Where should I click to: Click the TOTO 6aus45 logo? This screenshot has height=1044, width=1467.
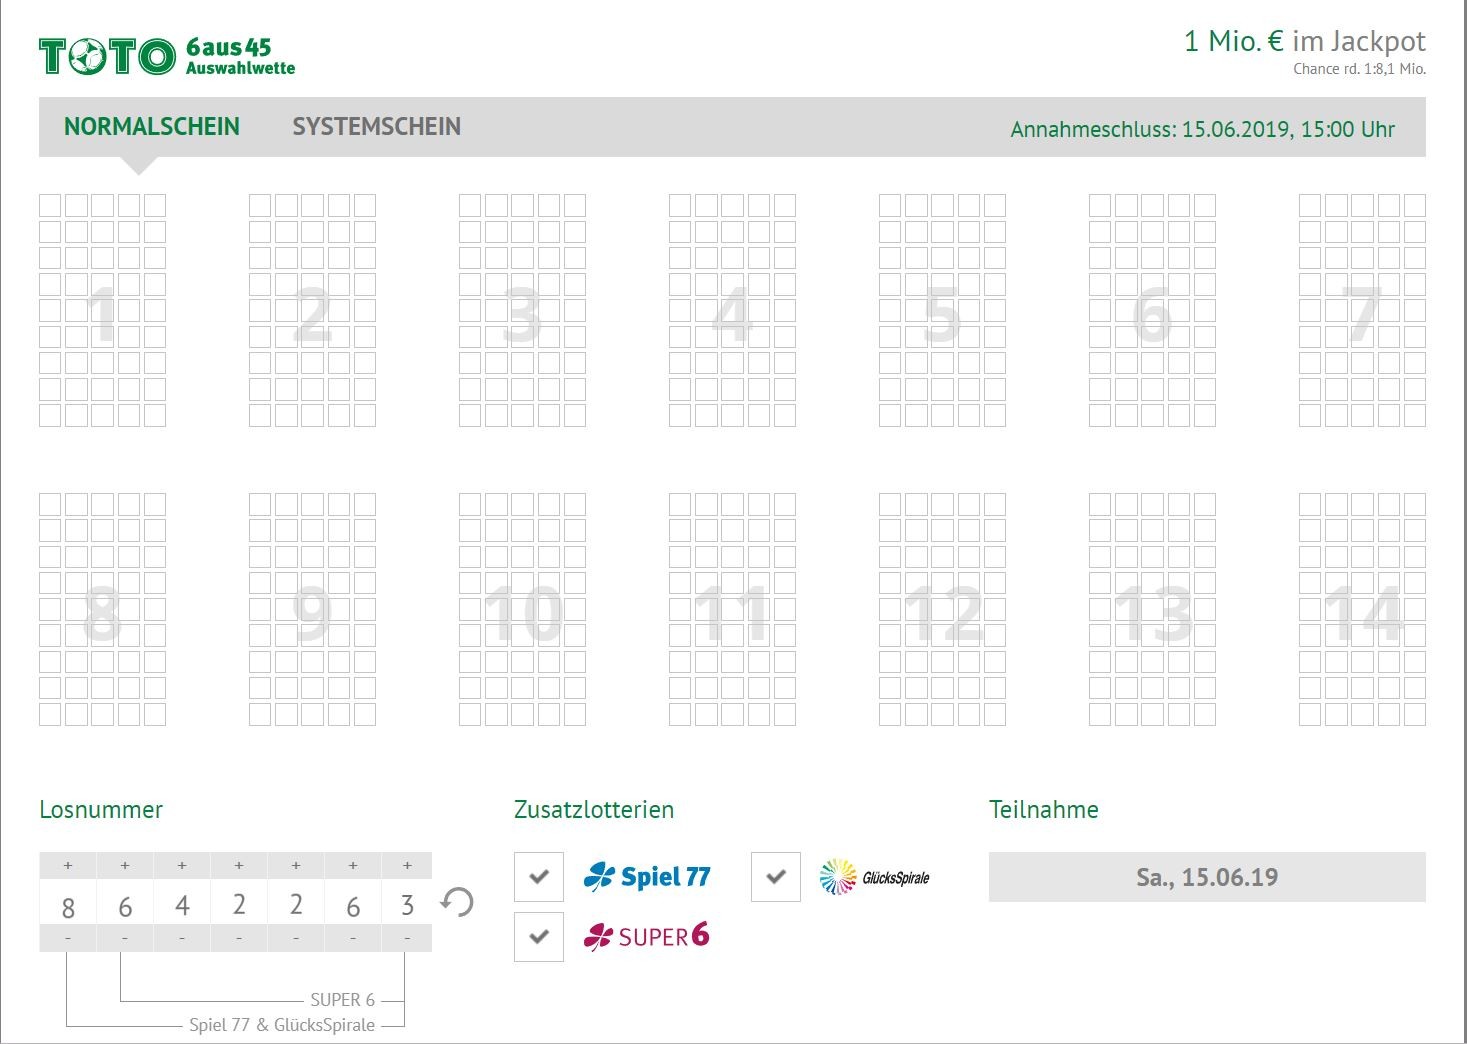click(167, 57)
